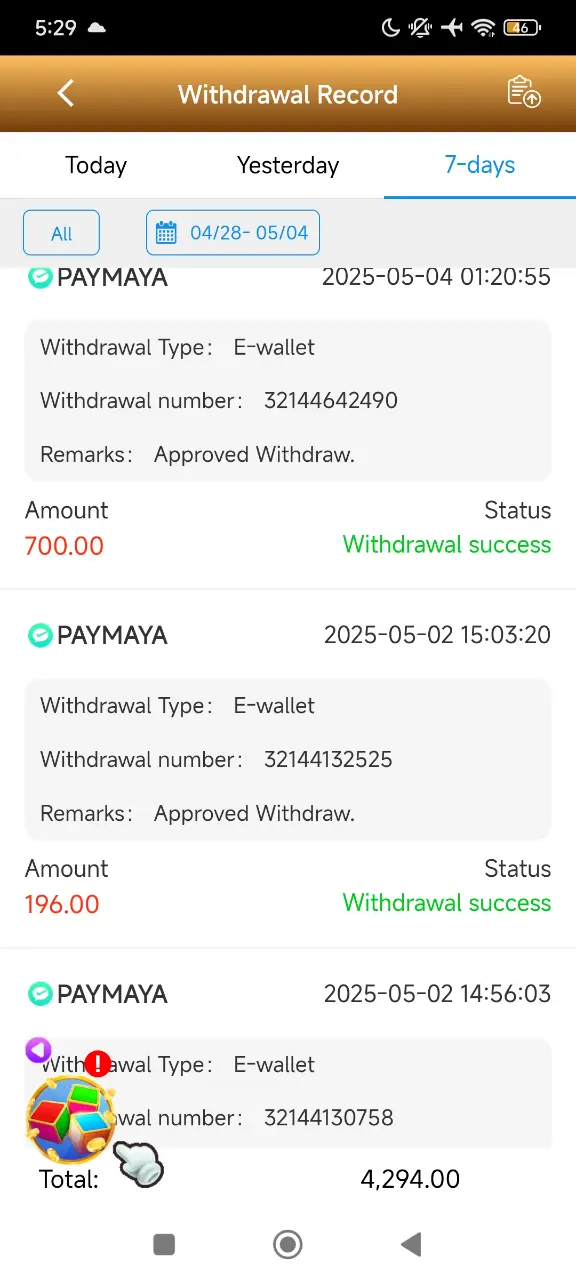This screenshot has width=576, height=1280.
Task: Select the 7-days tab
Action: [x=480, y=165]
